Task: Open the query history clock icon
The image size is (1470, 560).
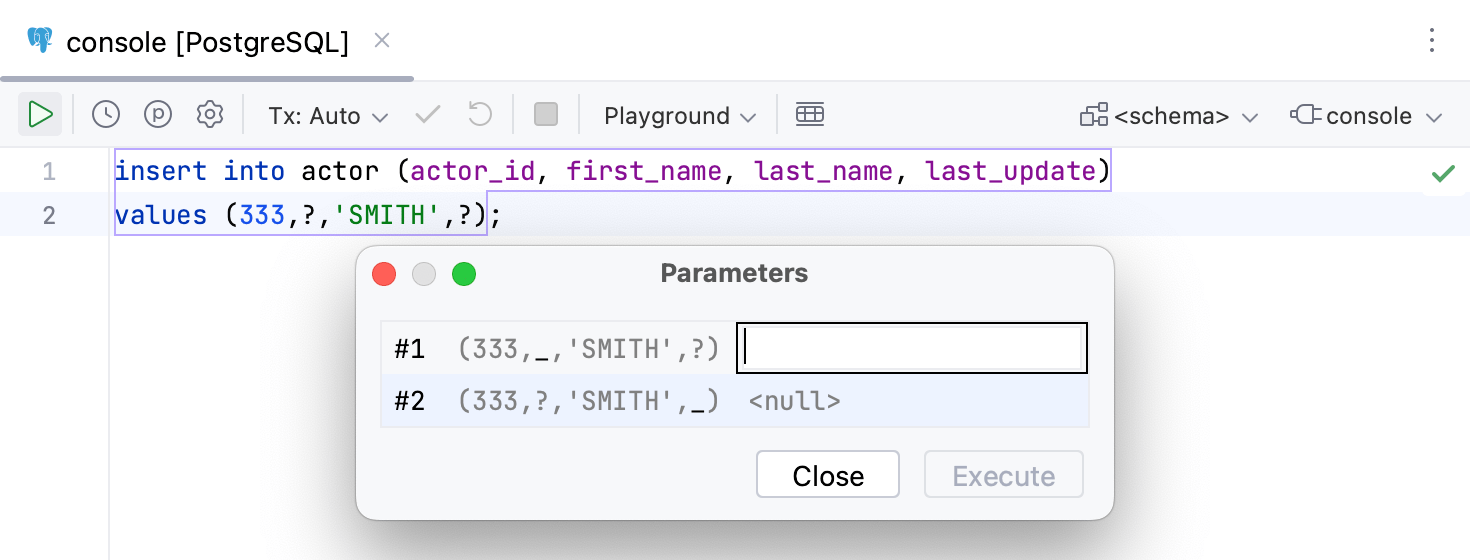Action: coord(106,115)
